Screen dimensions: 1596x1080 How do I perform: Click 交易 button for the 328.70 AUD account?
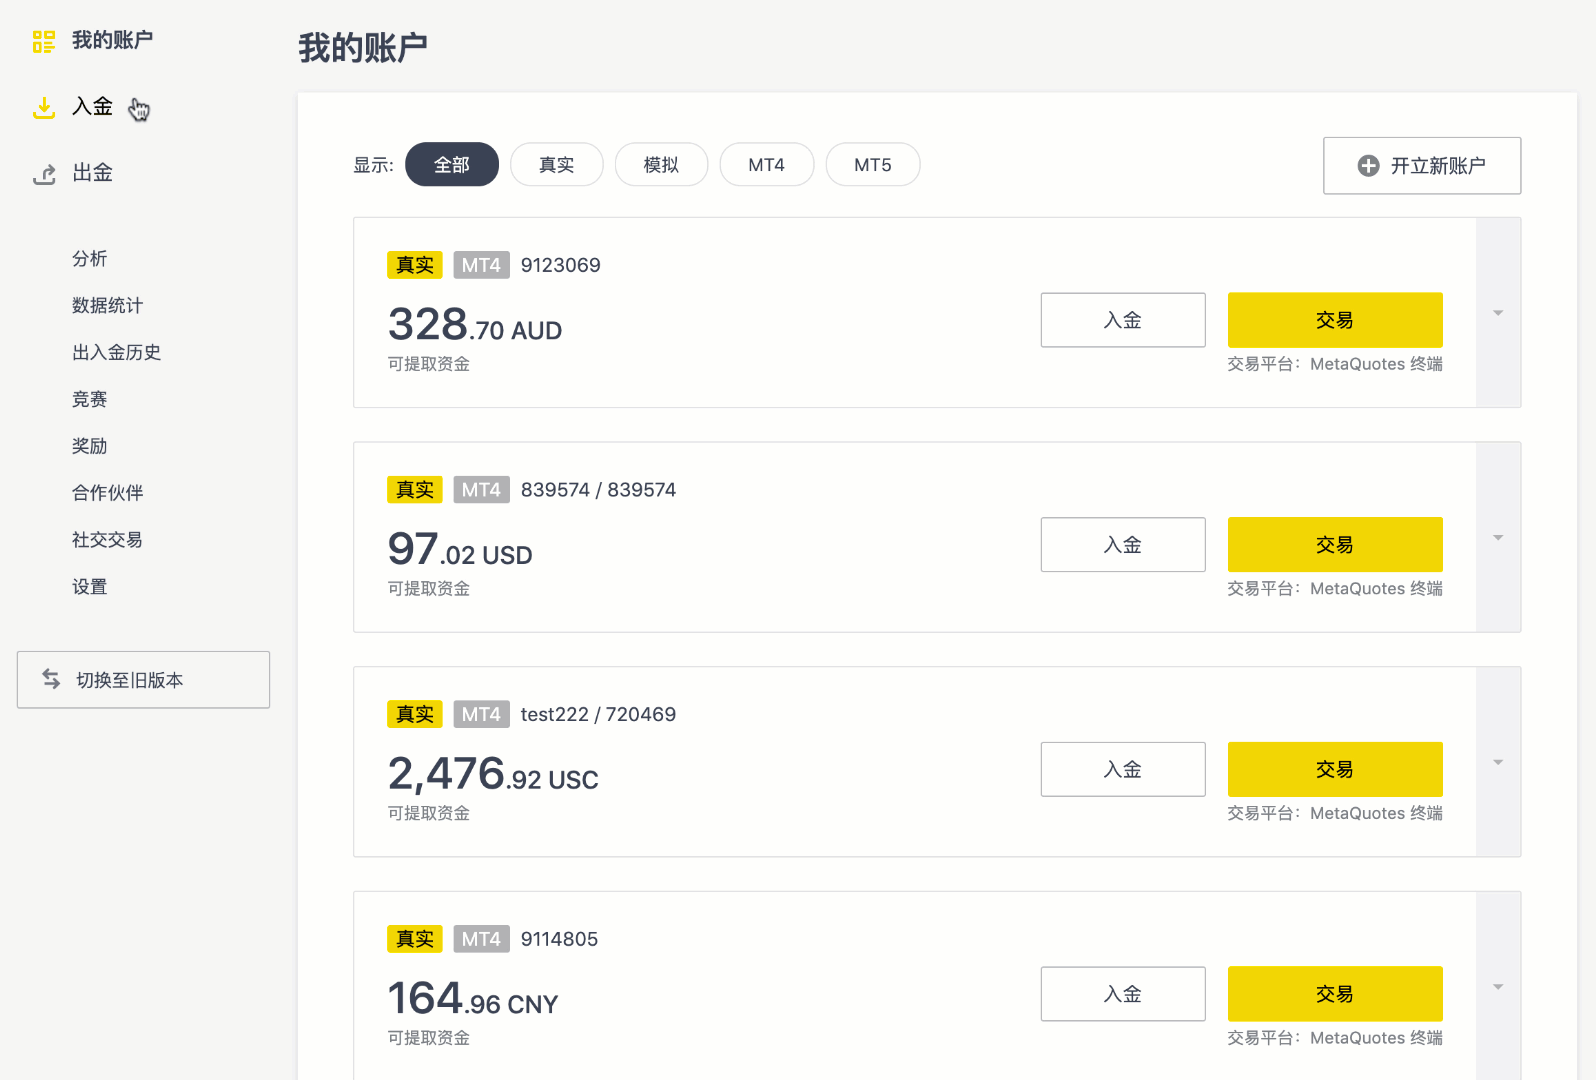click(x=1334, y=320)
